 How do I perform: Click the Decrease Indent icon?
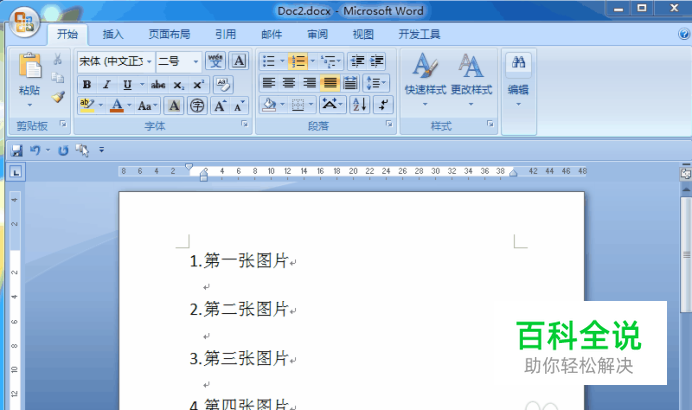click(357, 61)
